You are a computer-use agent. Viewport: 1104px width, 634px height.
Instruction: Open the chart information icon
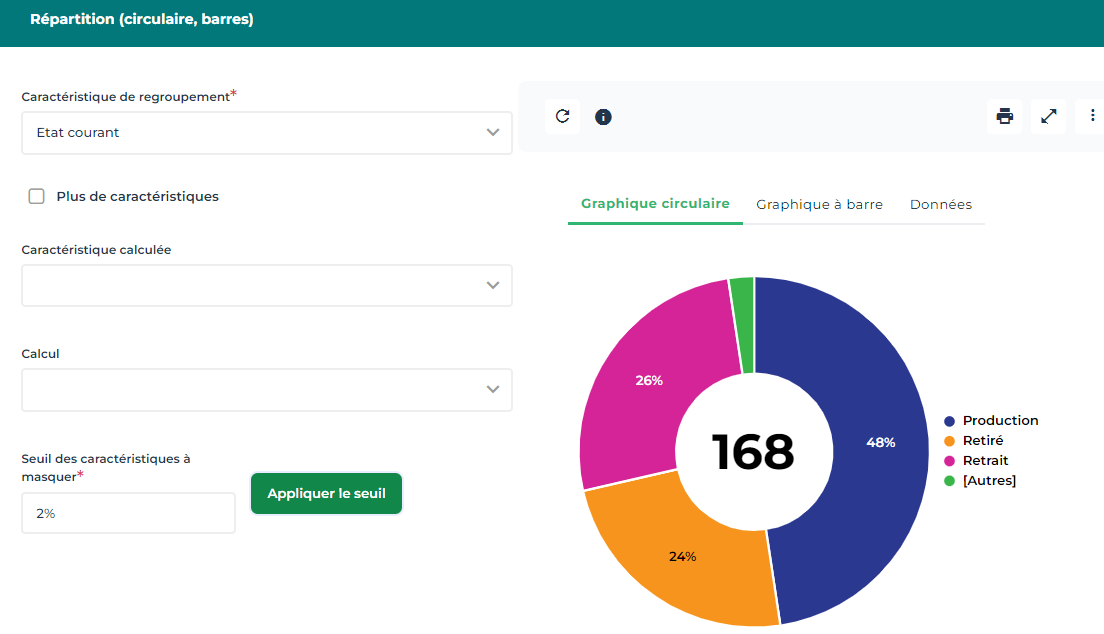click(603, 117)
